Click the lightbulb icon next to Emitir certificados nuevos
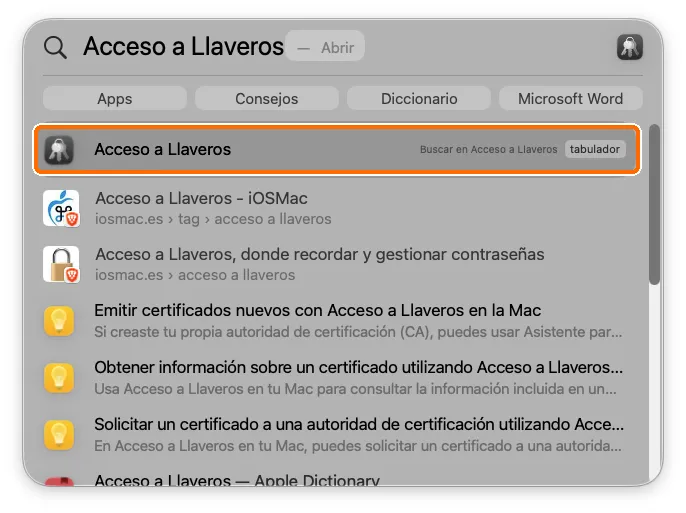The image size is (686, 513). (x=59, y=321)
